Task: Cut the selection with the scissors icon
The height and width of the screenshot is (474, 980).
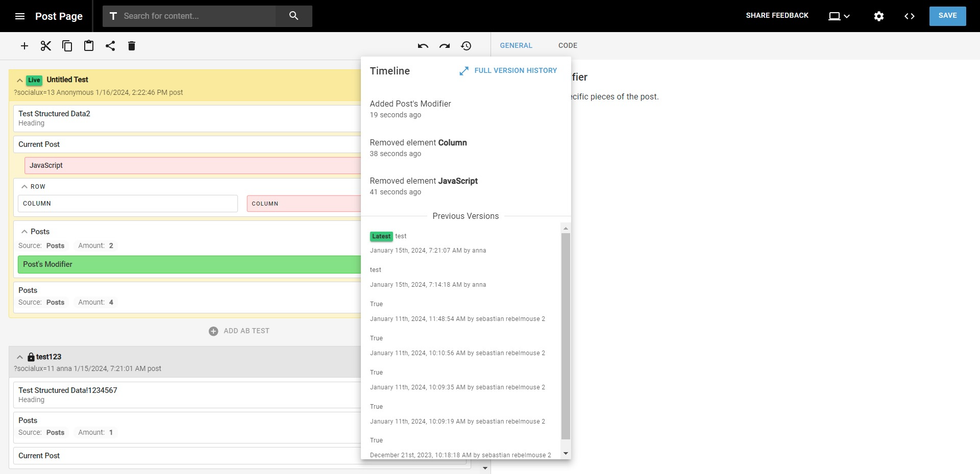Action: coord(46,46)
